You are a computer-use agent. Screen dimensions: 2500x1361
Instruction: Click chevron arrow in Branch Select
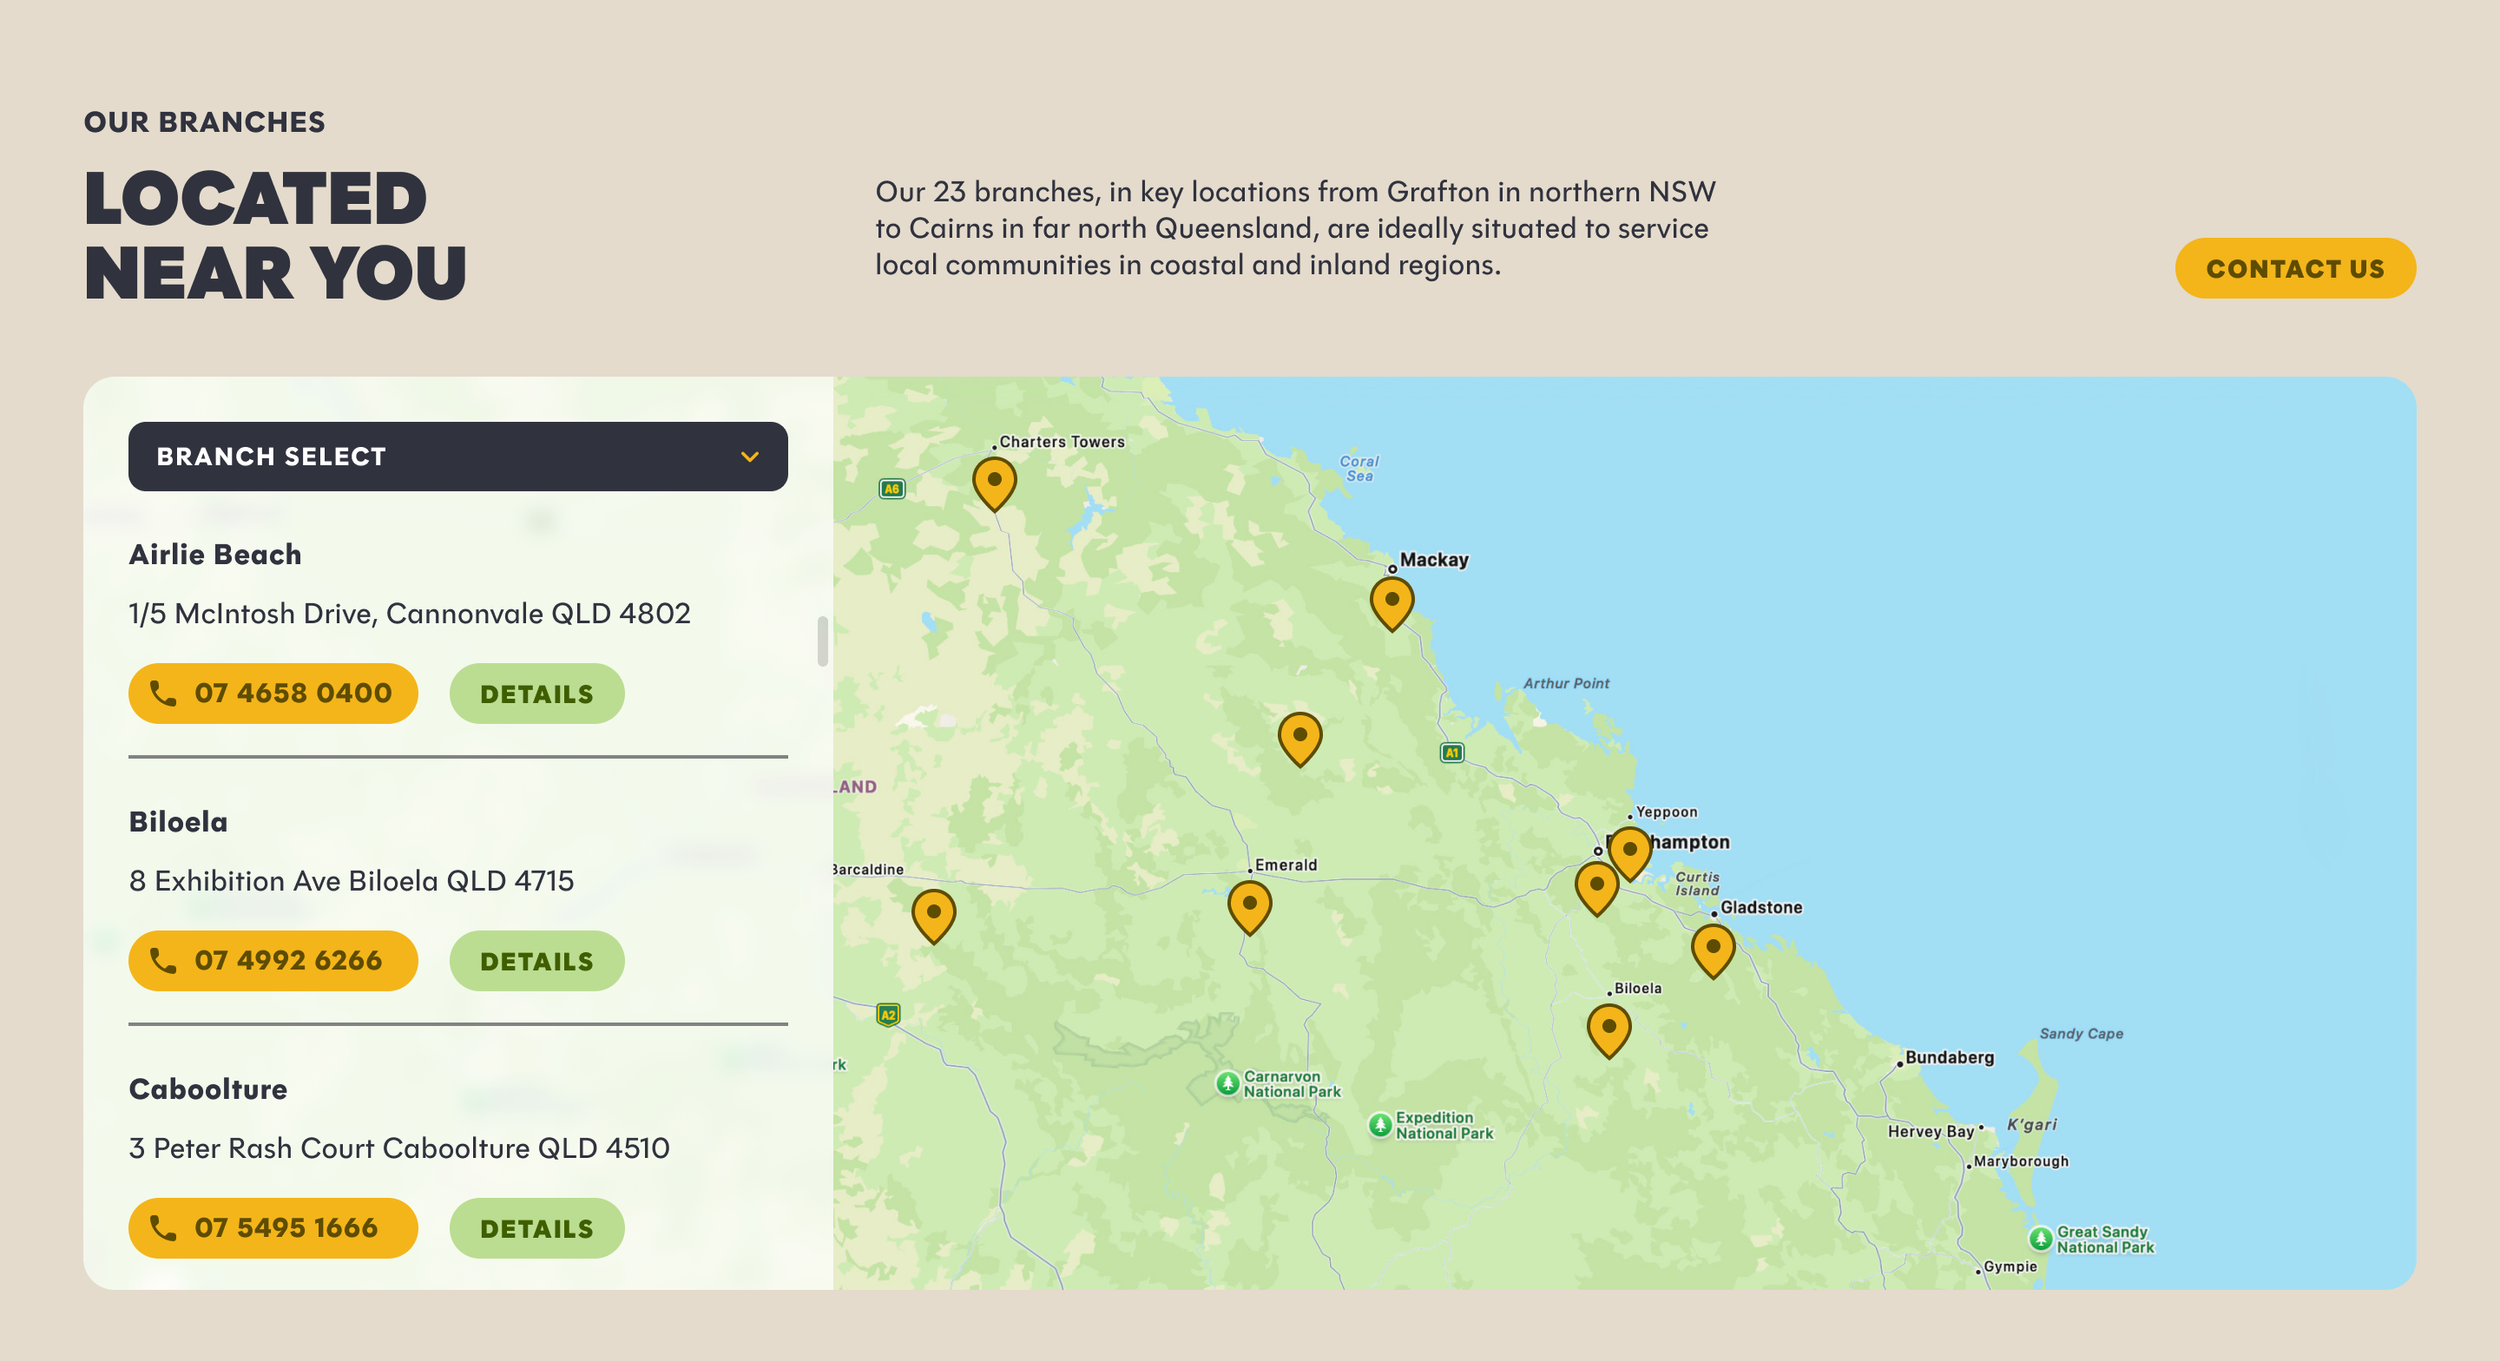click(749, 457)
